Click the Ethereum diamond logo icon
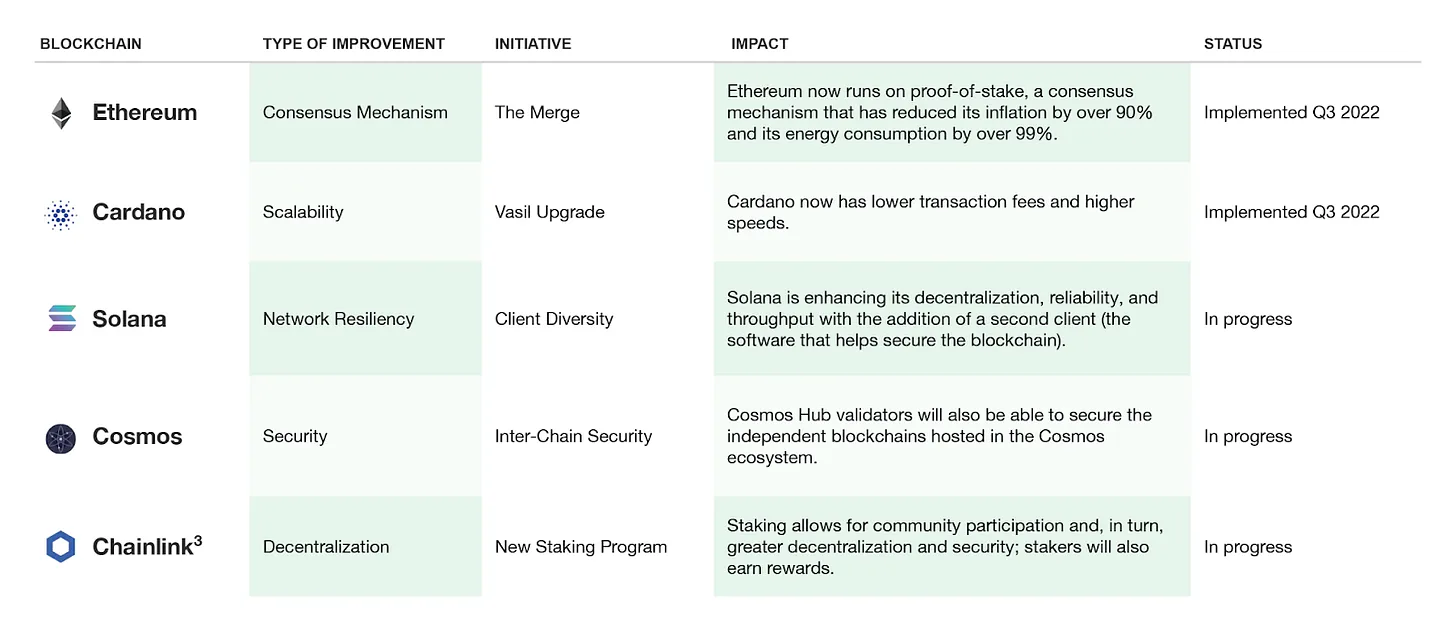The height and width of the screenshot is (633, 1456). [x=61, y=113]
